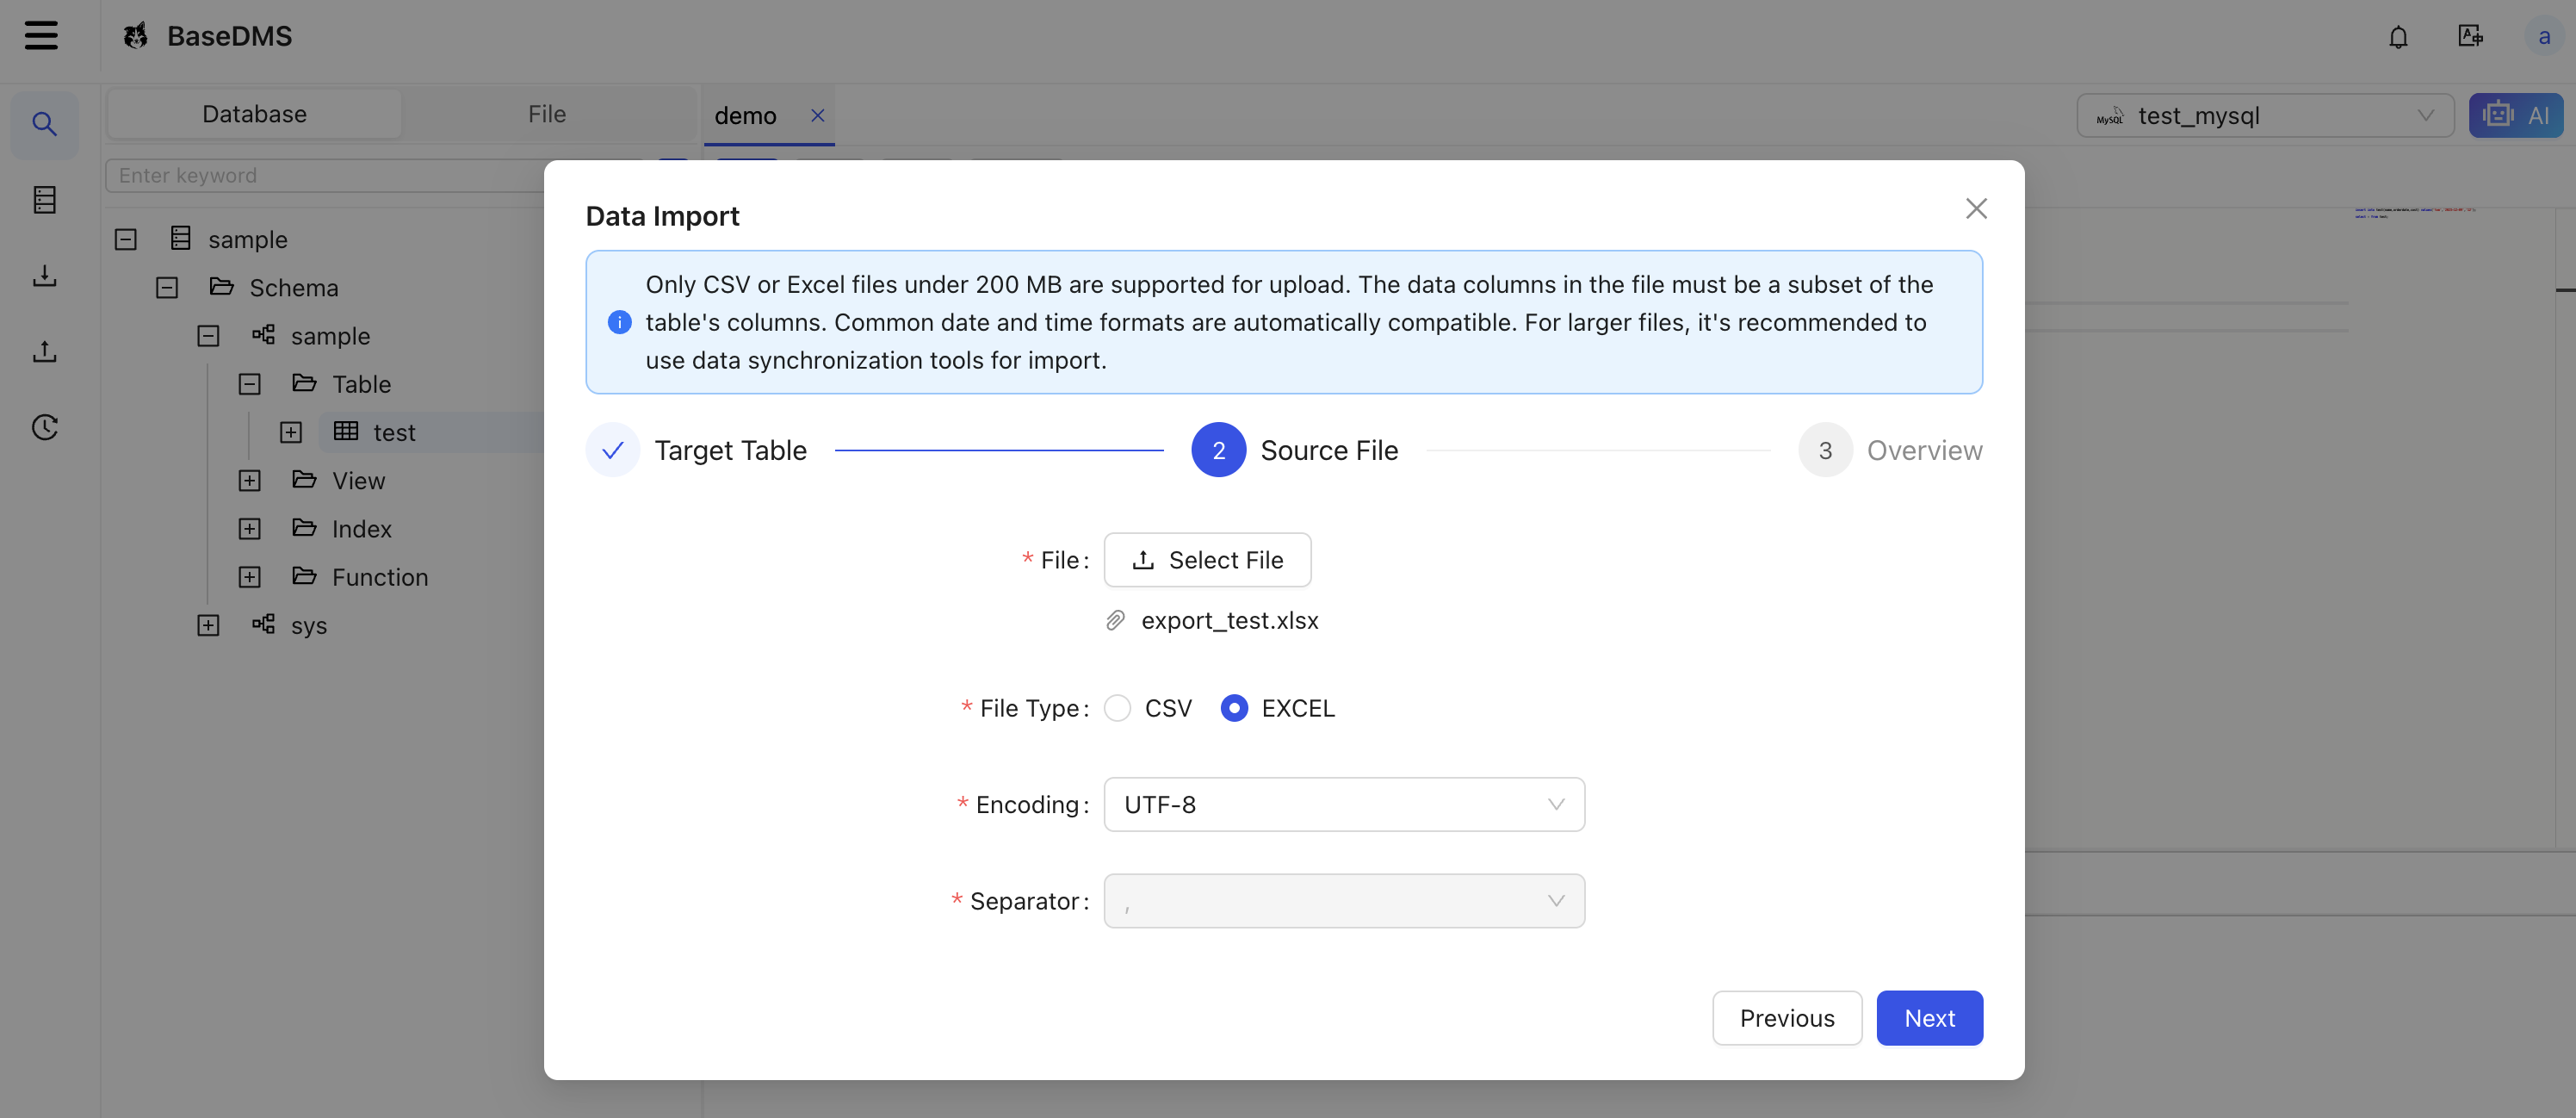
Task: Click the Index folder icon
Action: click(x=304, y=528)
